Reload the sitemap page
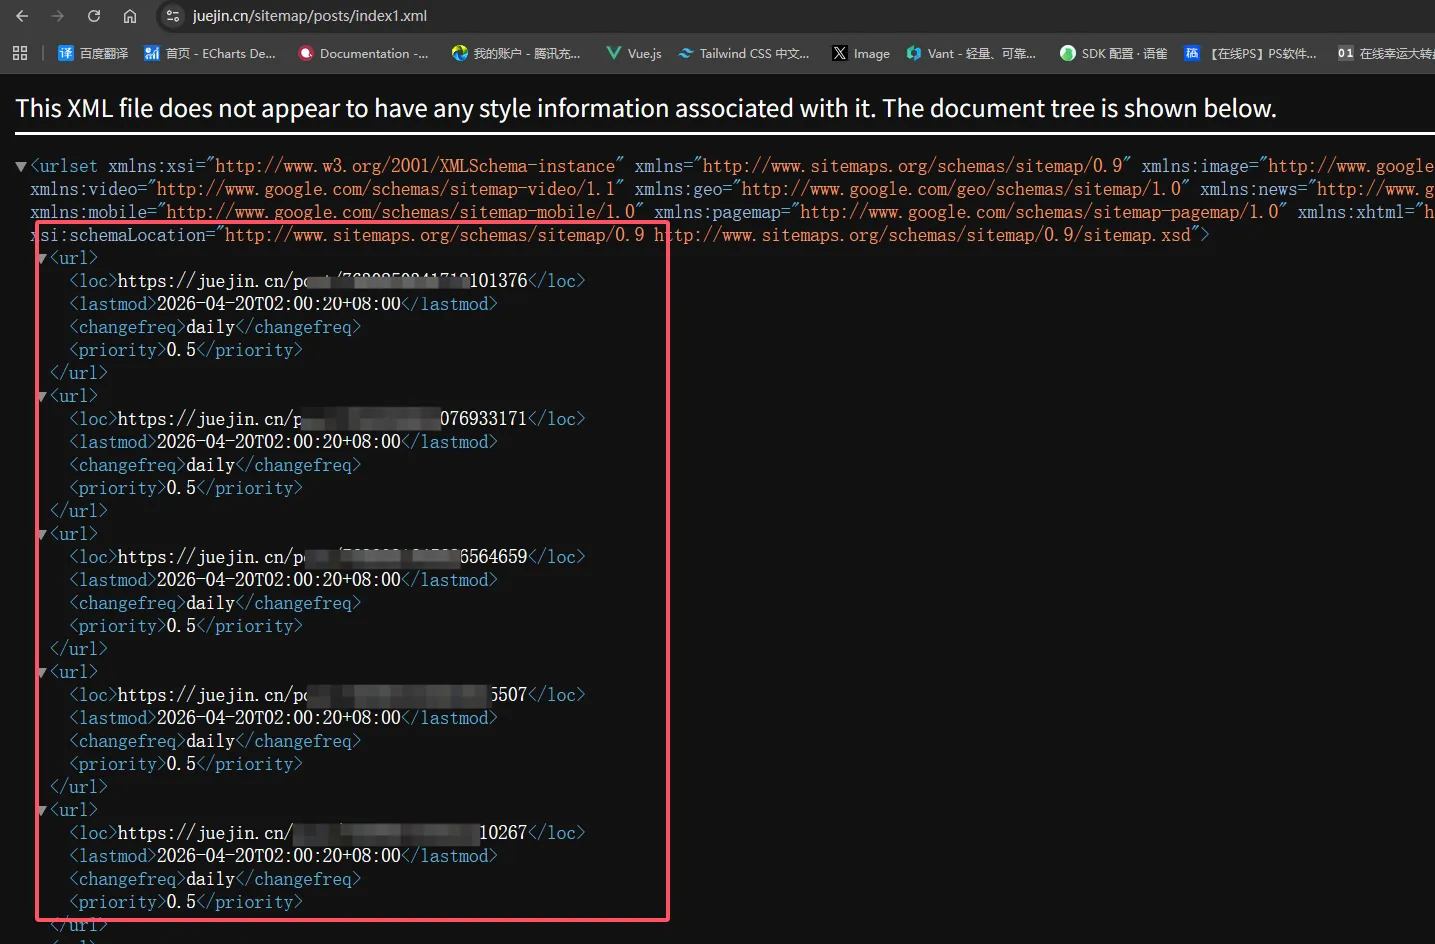The image size is (1435, 944). [x=94, y=16]
